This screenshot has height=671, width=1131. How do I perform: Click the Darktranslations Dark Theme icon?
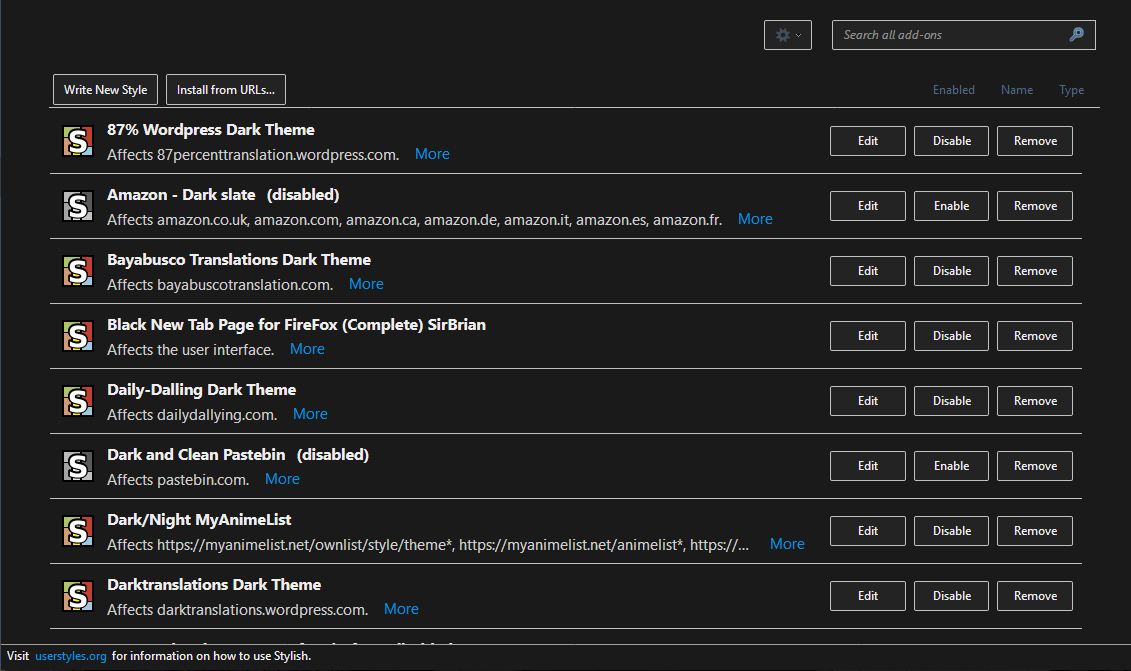click(x=78, y=595)
